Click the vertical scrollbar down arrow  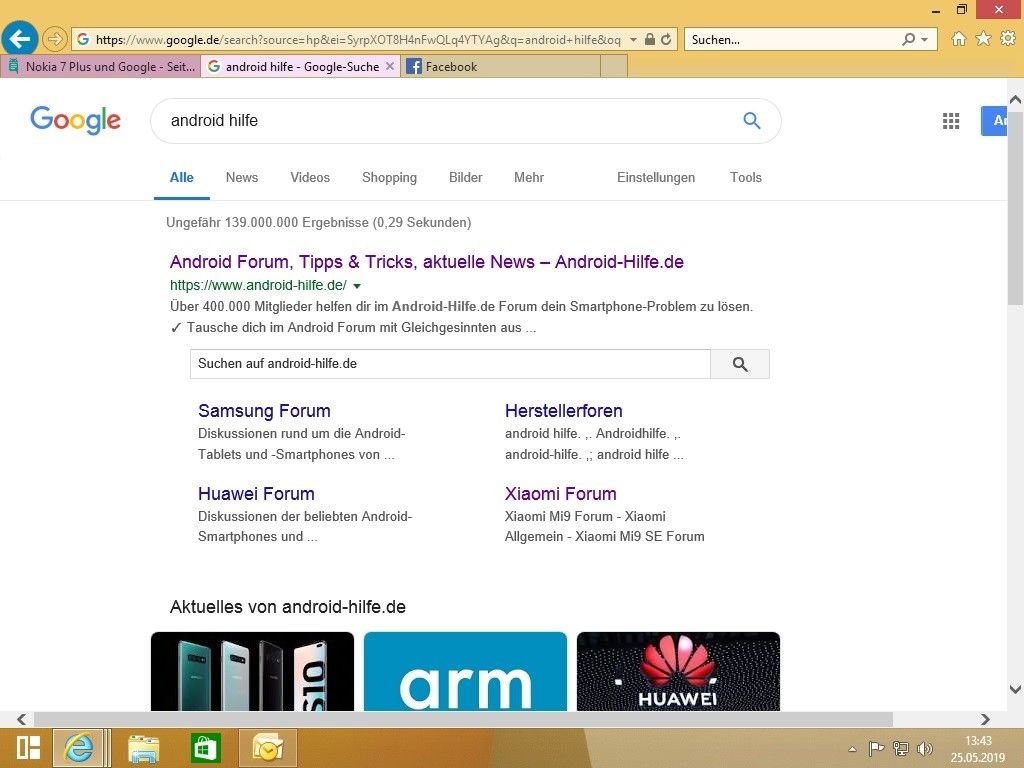tap(1015, 688)
